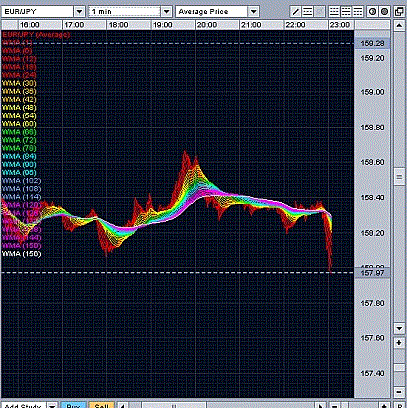Click the 157.80 price axis label
This screenshot has width=410, height=408.
(372, 303)
